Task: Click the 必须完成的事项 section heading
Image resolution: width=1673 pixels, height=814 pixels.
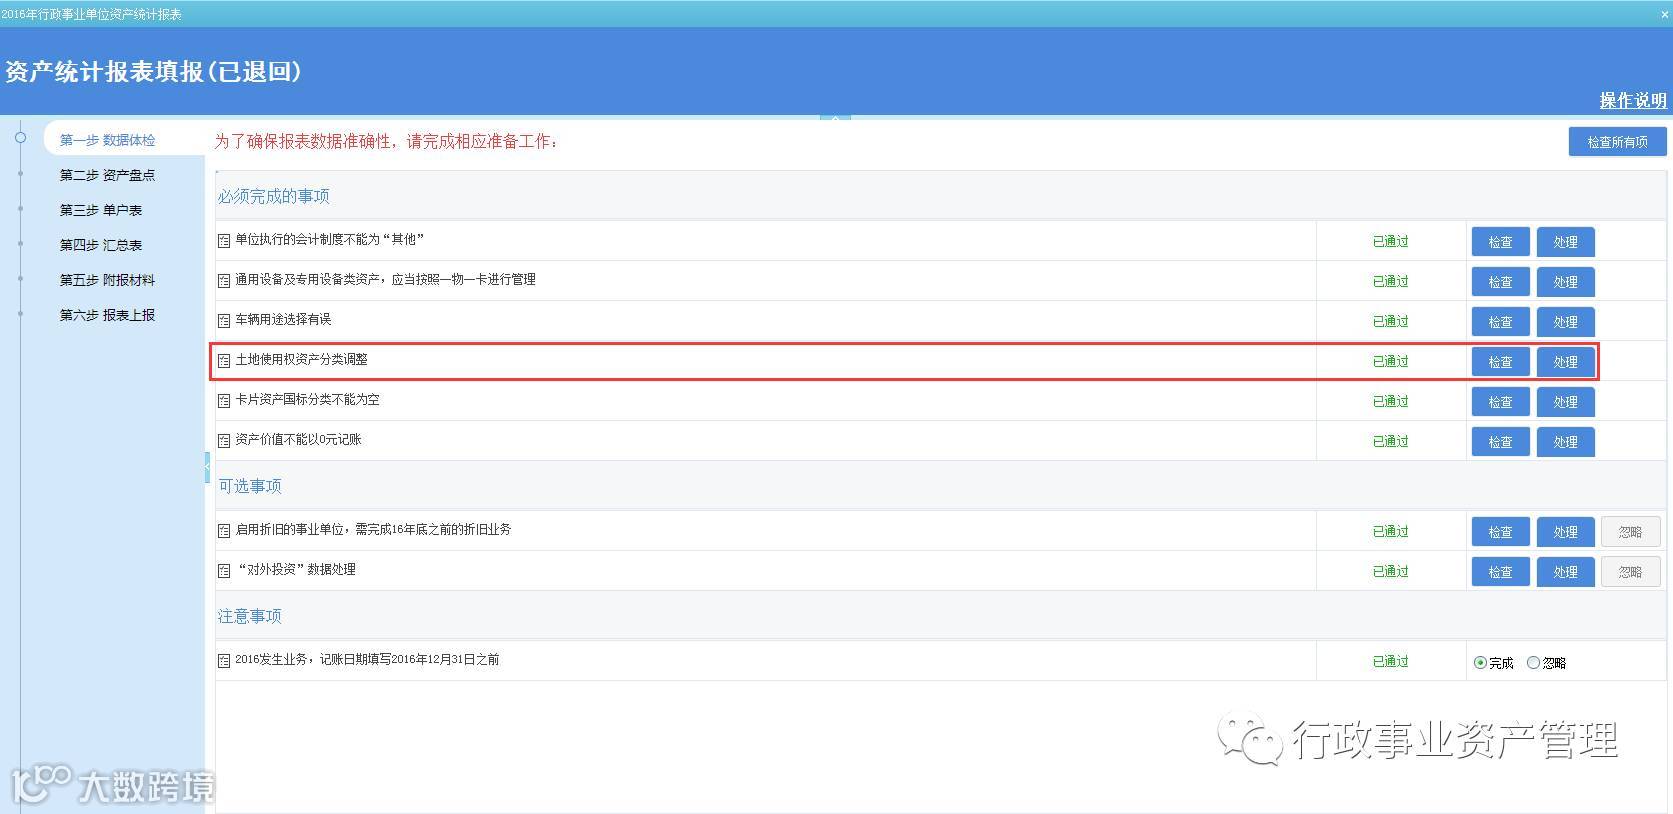Action: click(274, 197)
